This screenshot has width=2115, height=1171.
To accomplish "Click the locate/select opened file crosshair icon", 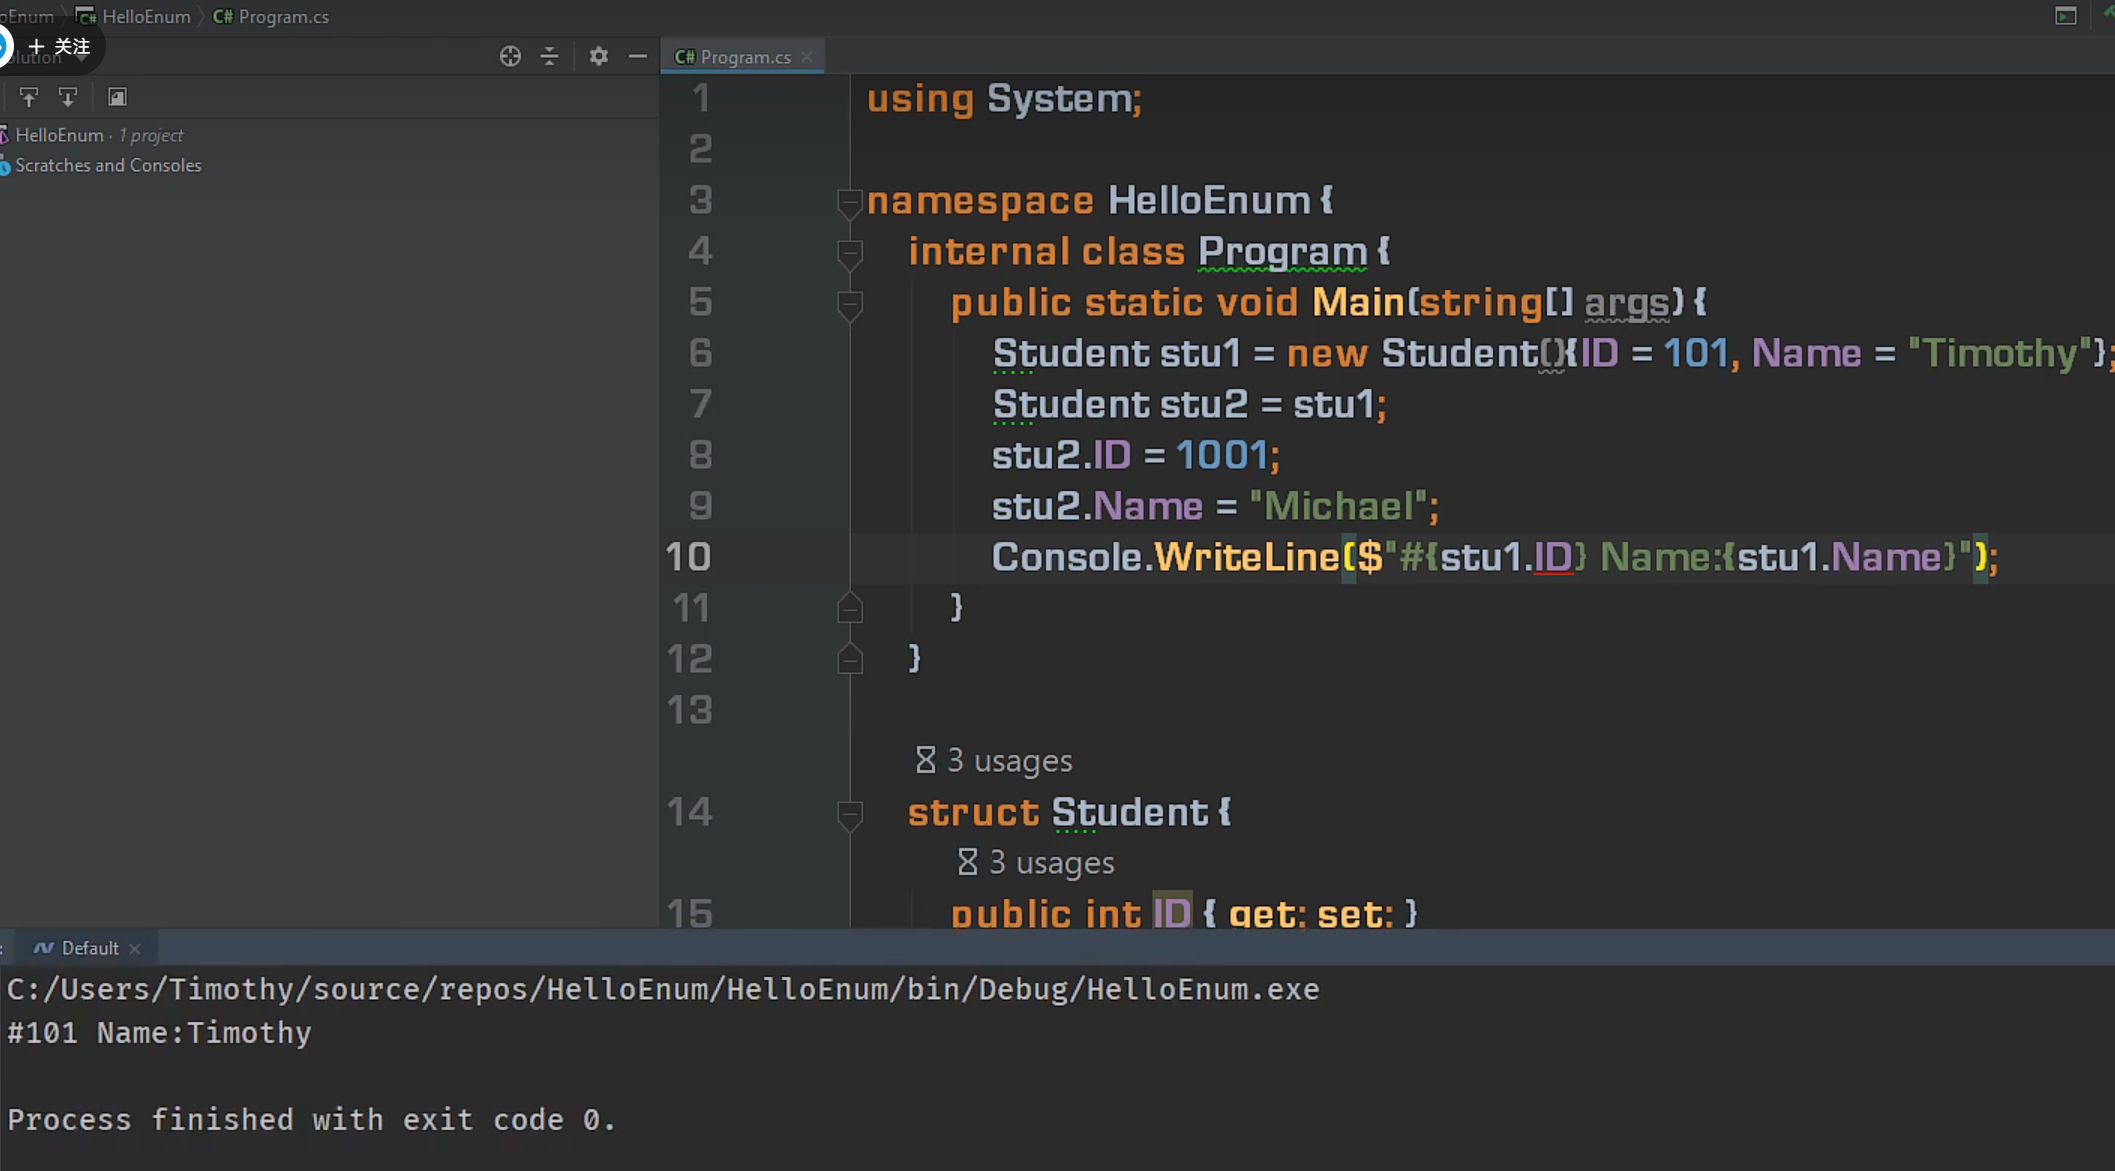I will pyautogui.click(x=510, y=56).
